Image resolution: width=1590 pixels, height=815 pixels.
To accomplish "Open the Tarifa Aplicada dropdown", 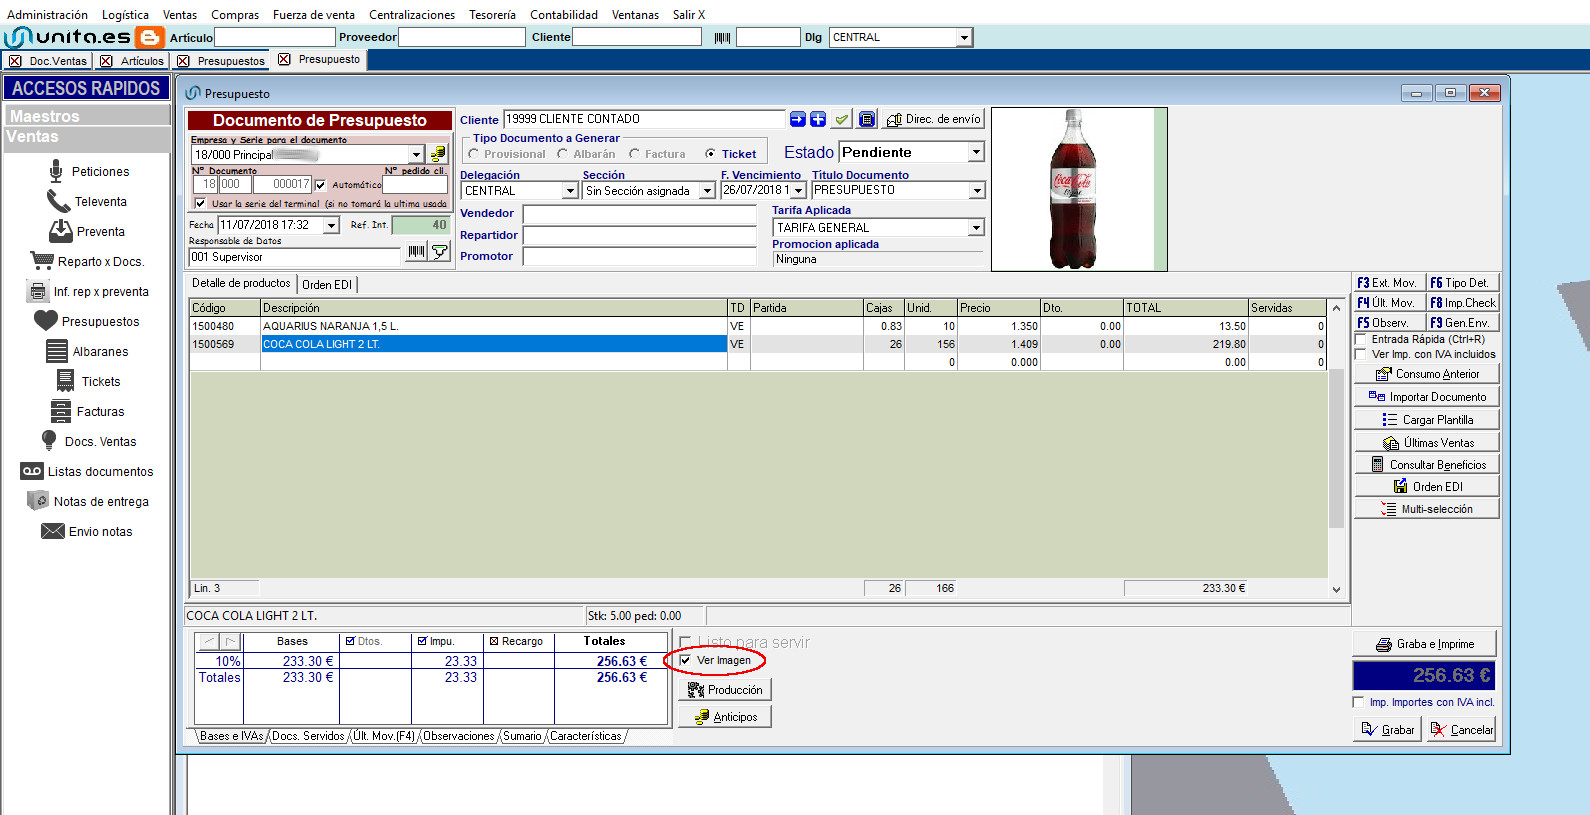I will tap(976, 228).
